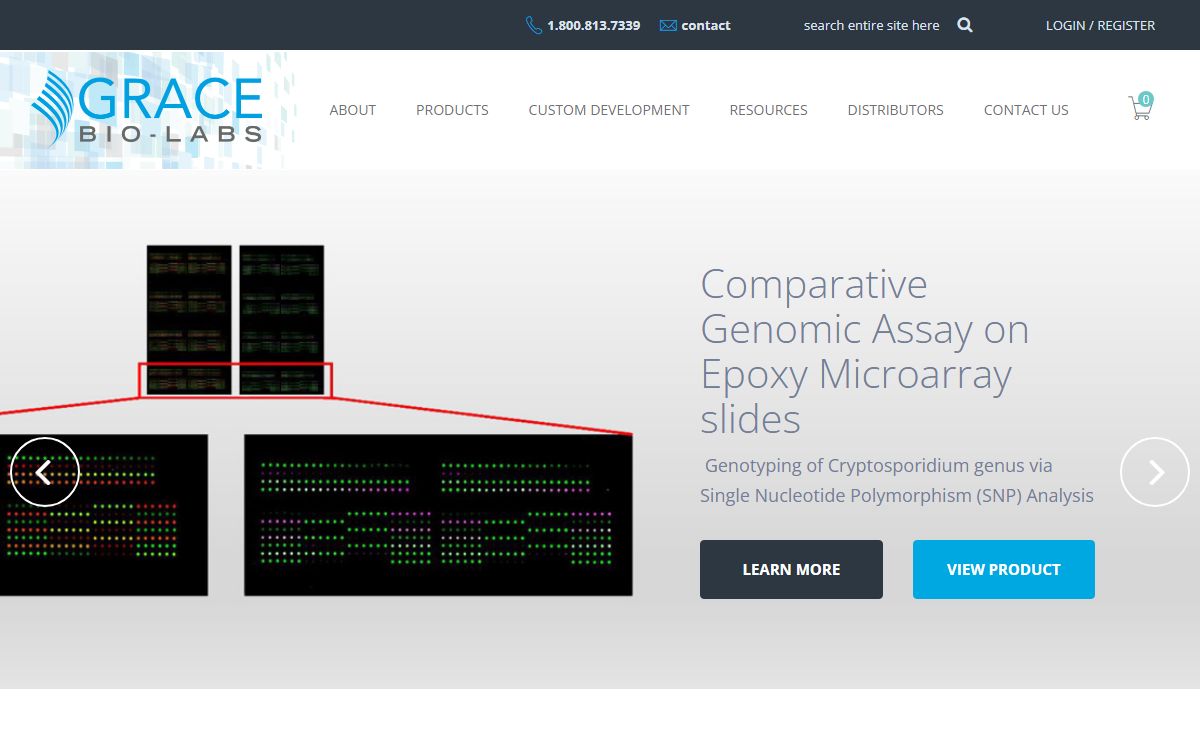This screenshot has height=740, width=1200.
Task: Click the Login / Register link
Action: (1100, 25)
